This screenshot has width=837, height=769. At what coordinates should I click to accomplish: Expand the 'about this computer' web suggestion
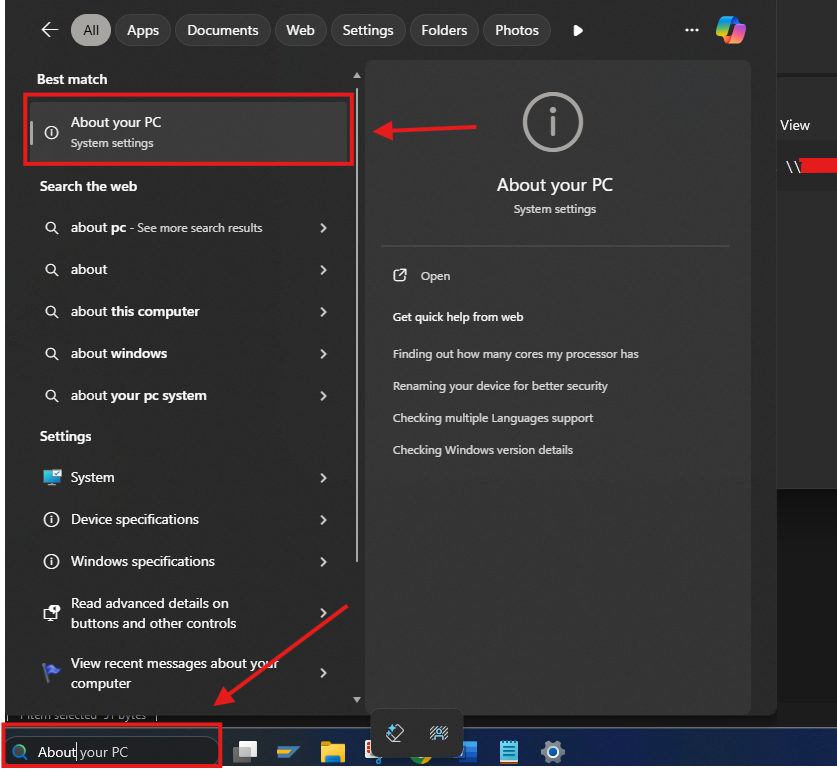(323, 312)
